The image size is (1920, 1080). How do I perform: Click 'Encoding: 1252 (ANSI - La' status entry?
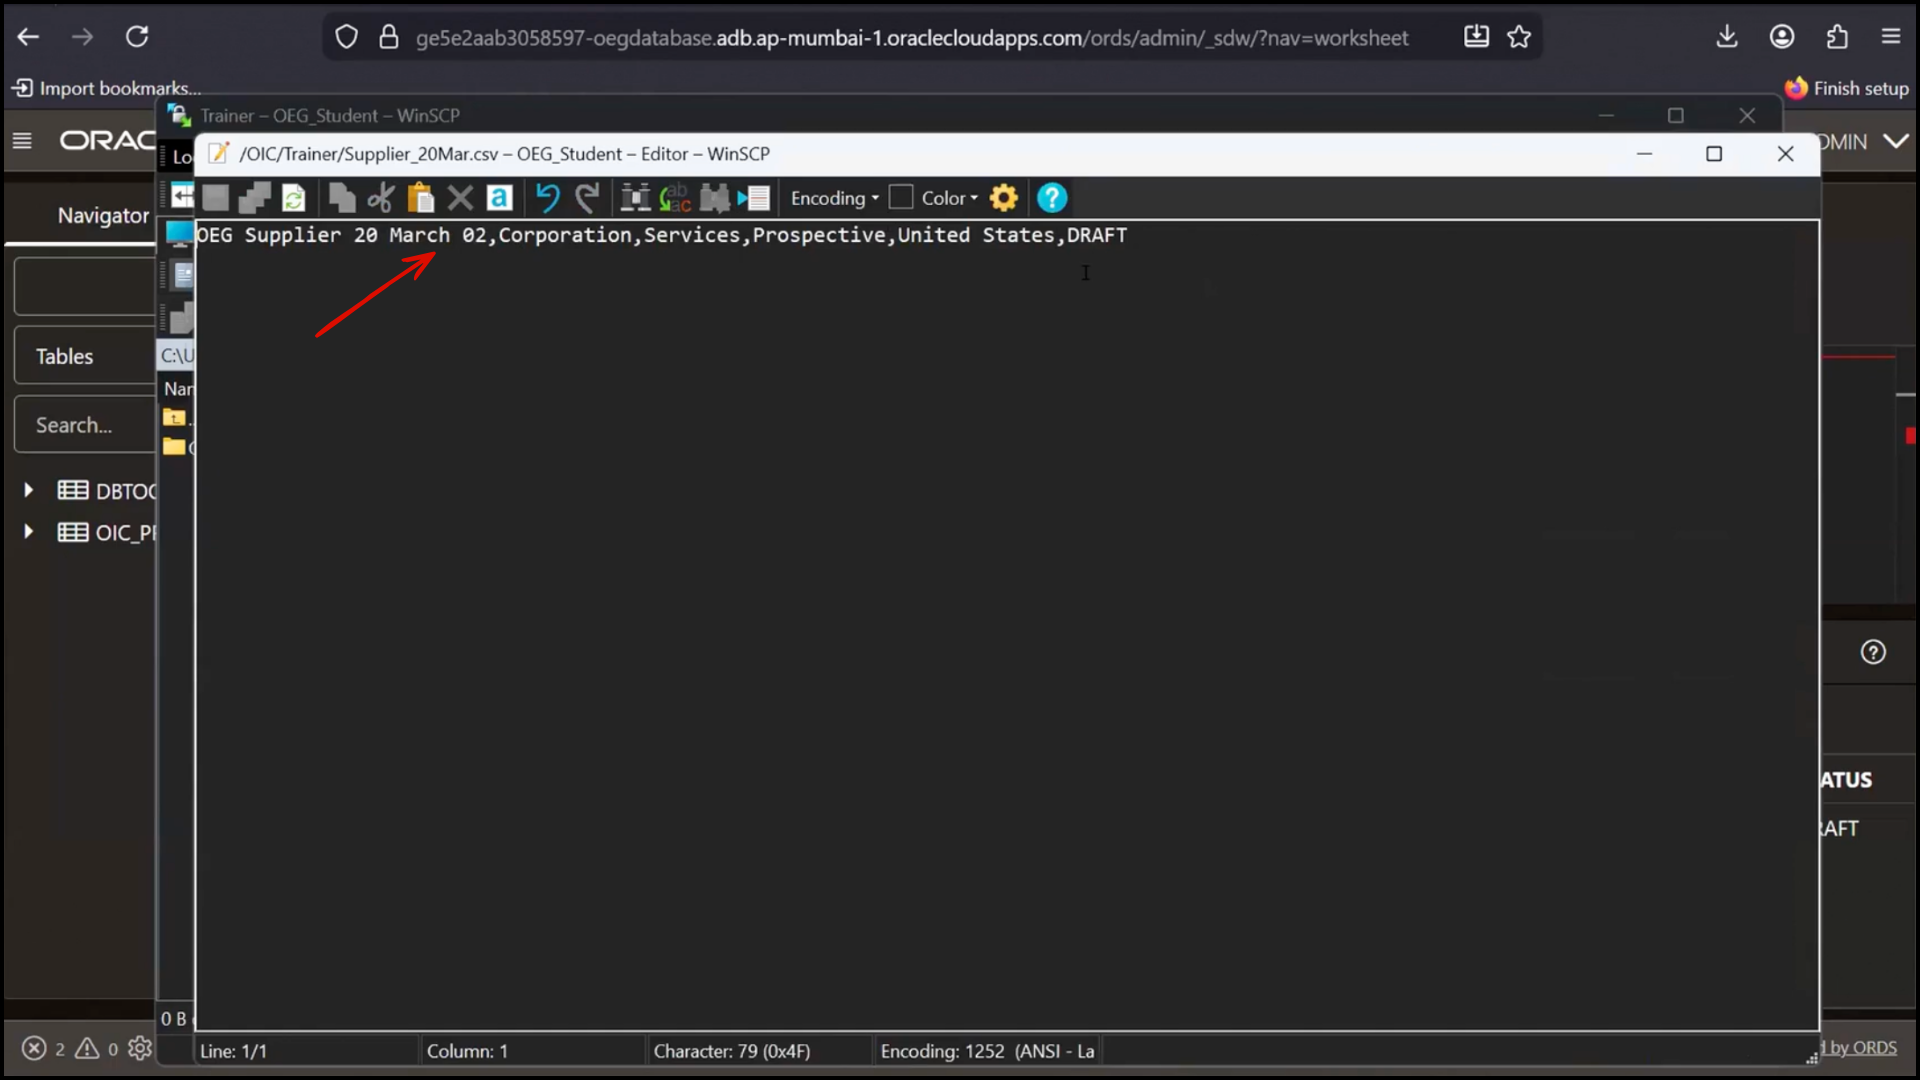[987, 1051]
